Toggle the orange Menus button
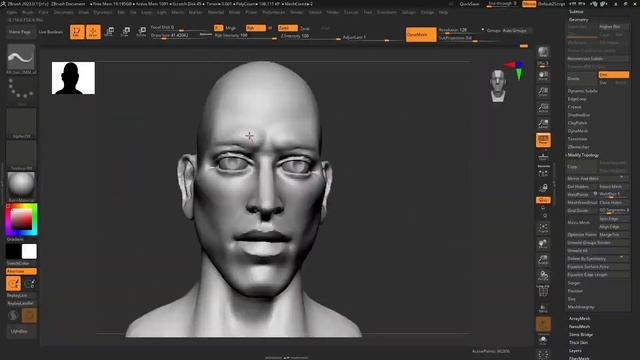This screenshot has width=640, height=360. tap(529, 4)
